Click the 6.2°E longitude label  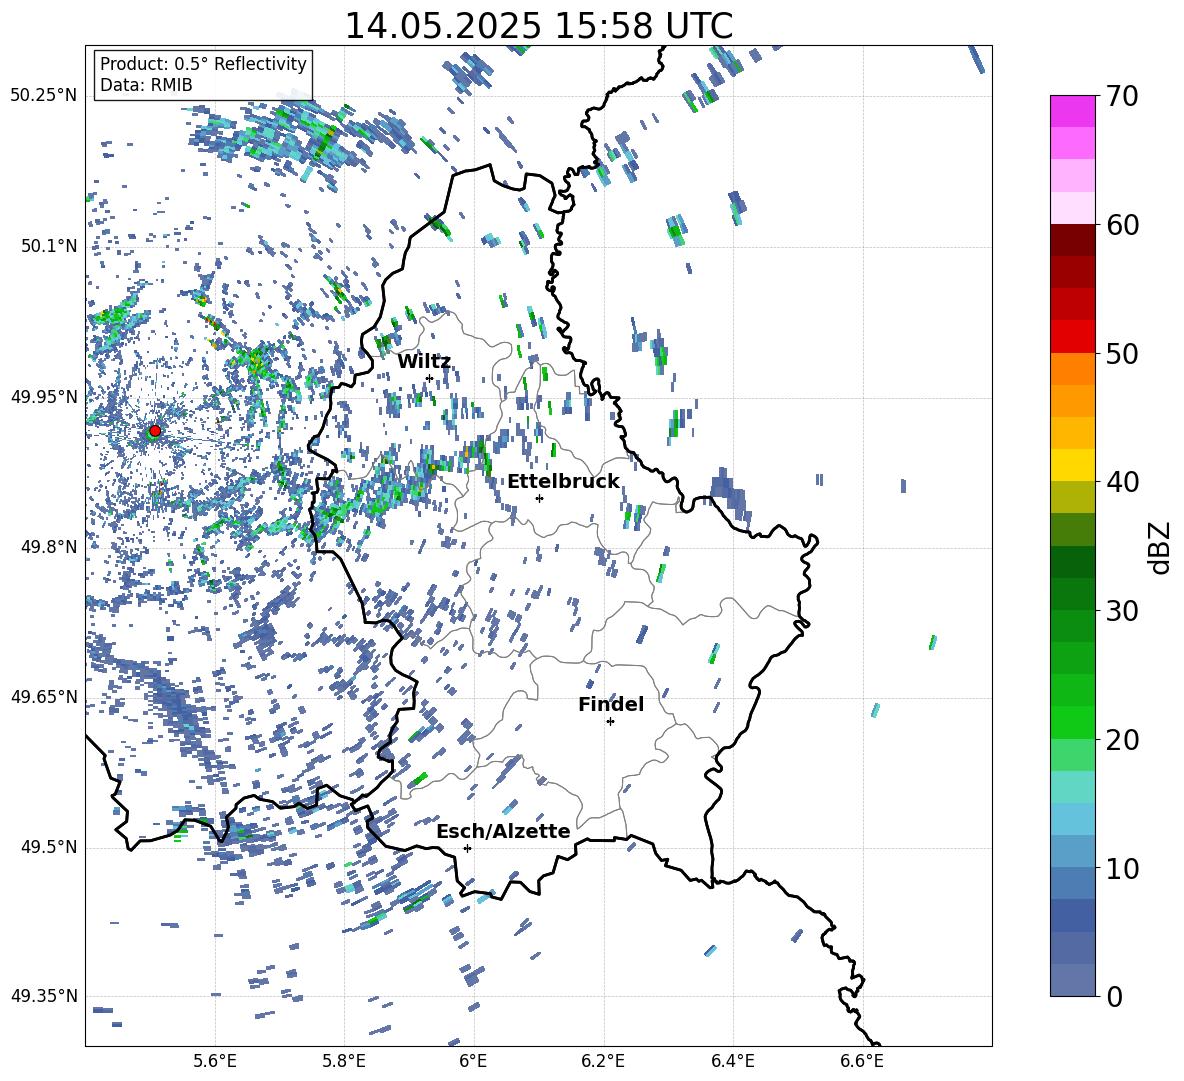point(603,1061)
